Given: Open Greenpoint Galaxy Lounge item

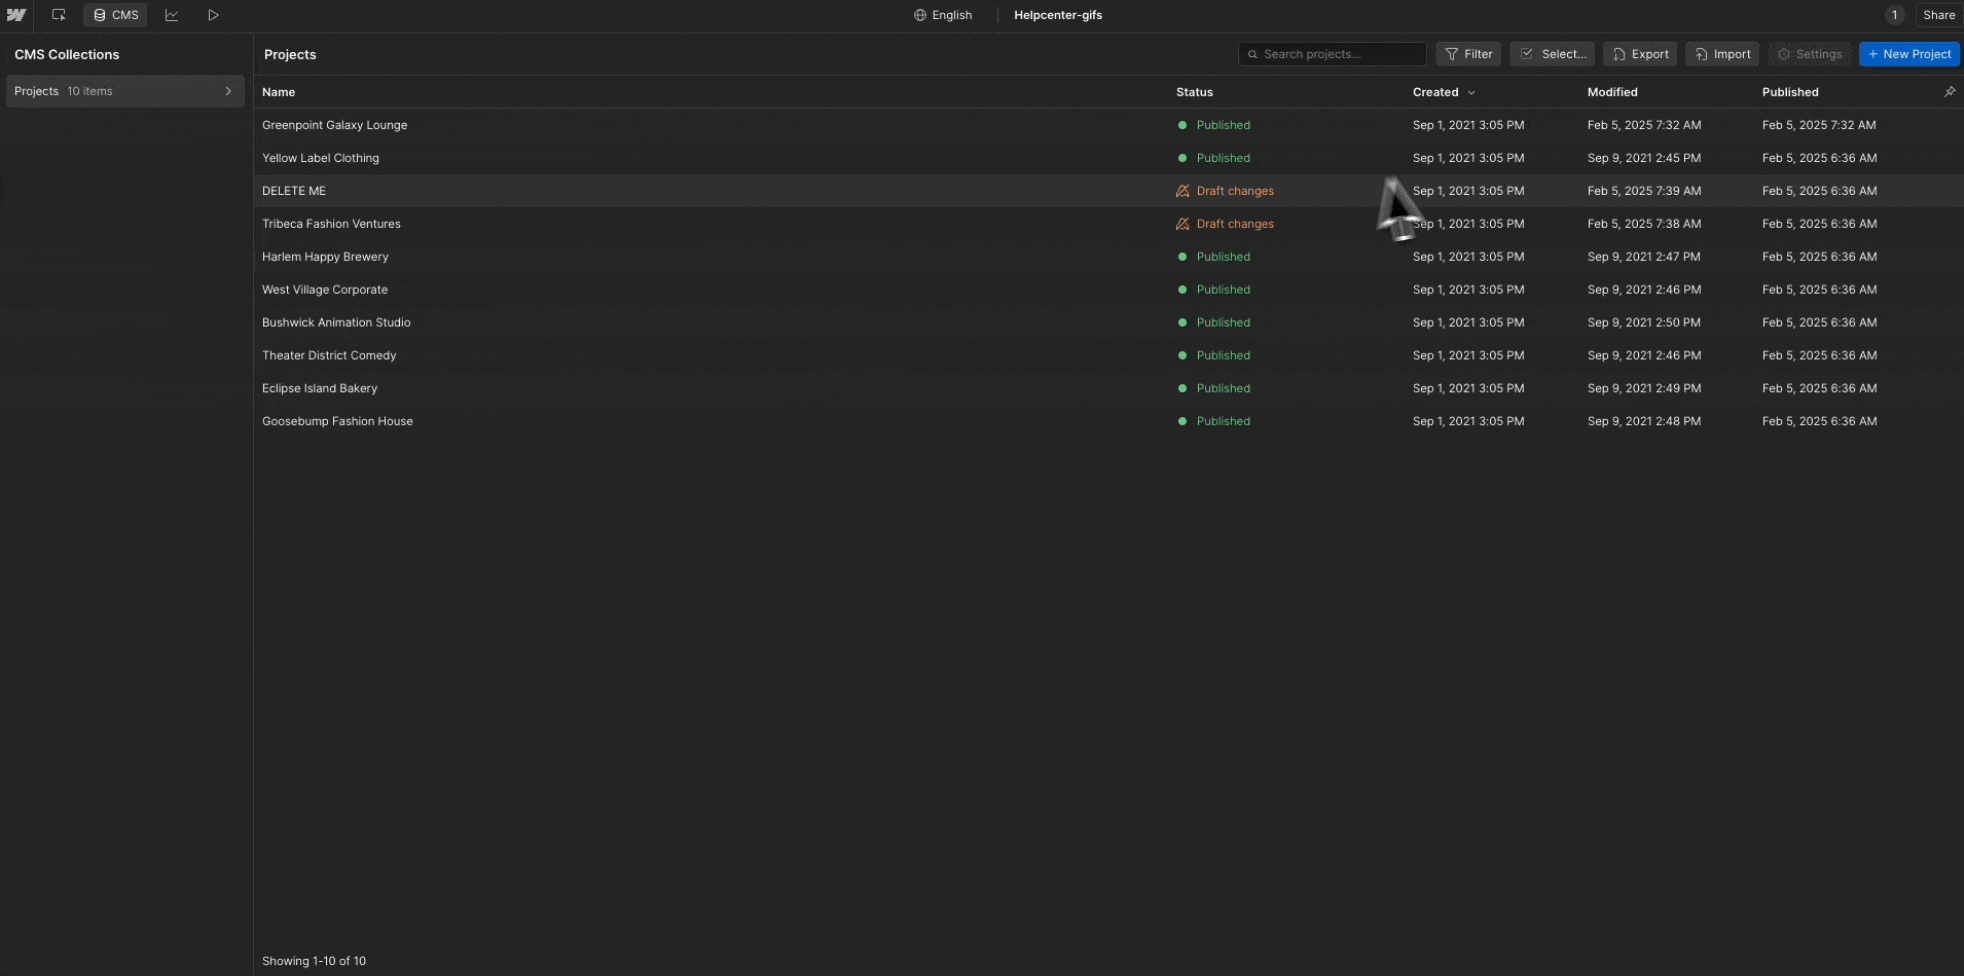Looking at the screenshot, I should (334, 125).
